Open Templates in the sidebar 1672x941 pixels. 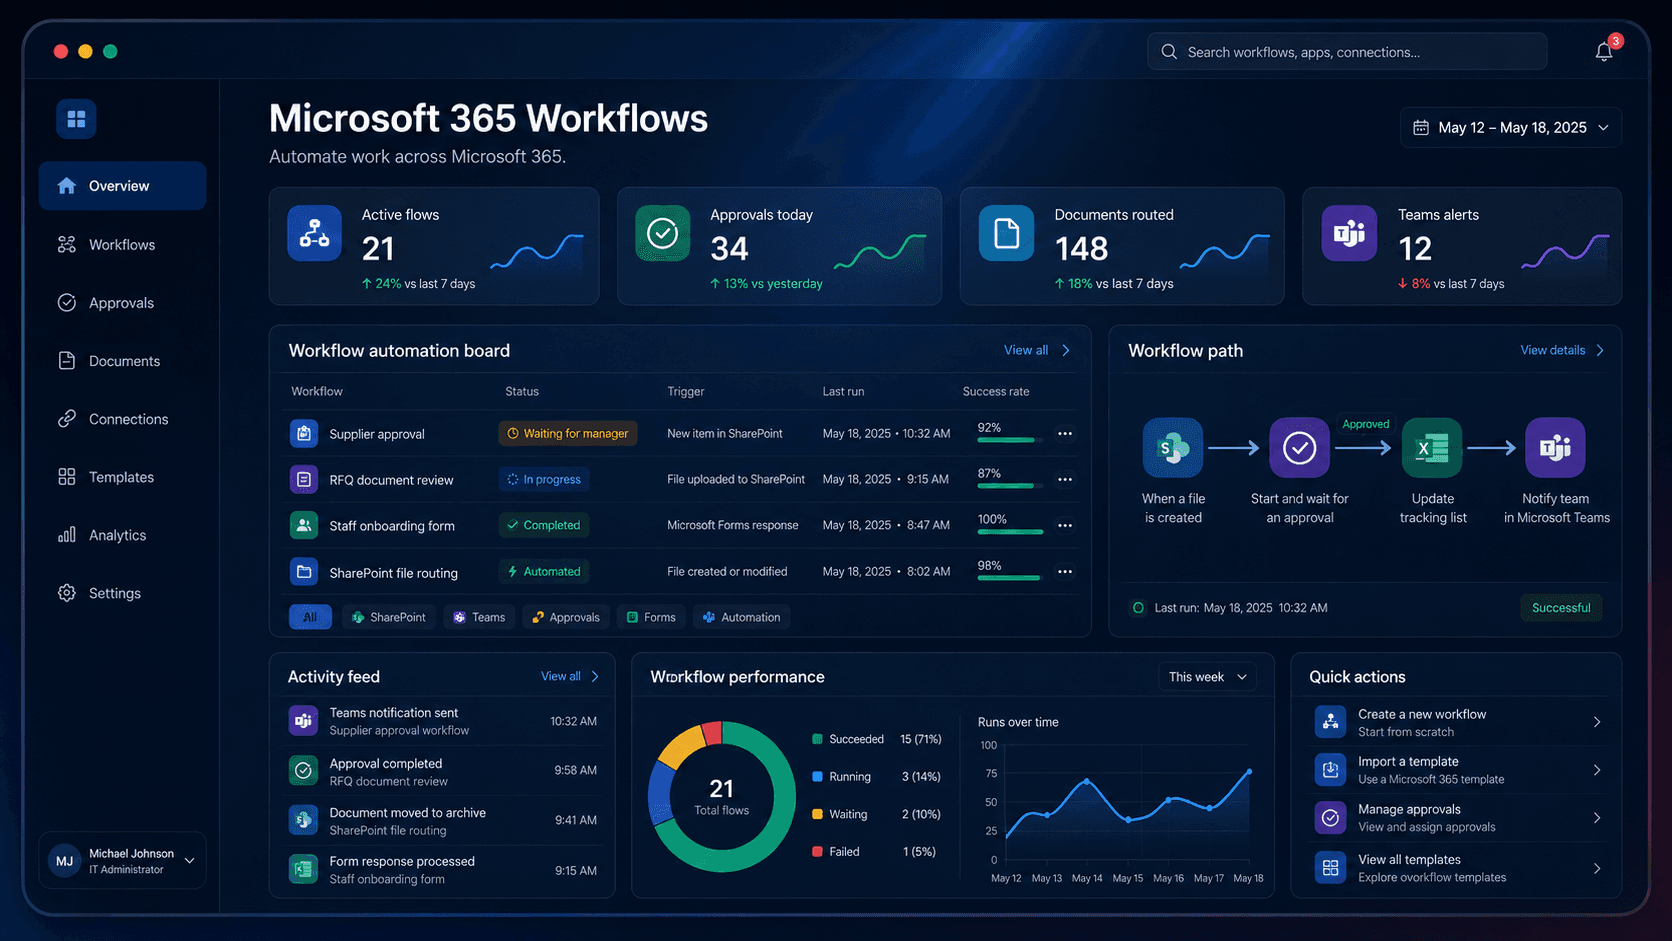pyautogui.click(x=122, y=477)
